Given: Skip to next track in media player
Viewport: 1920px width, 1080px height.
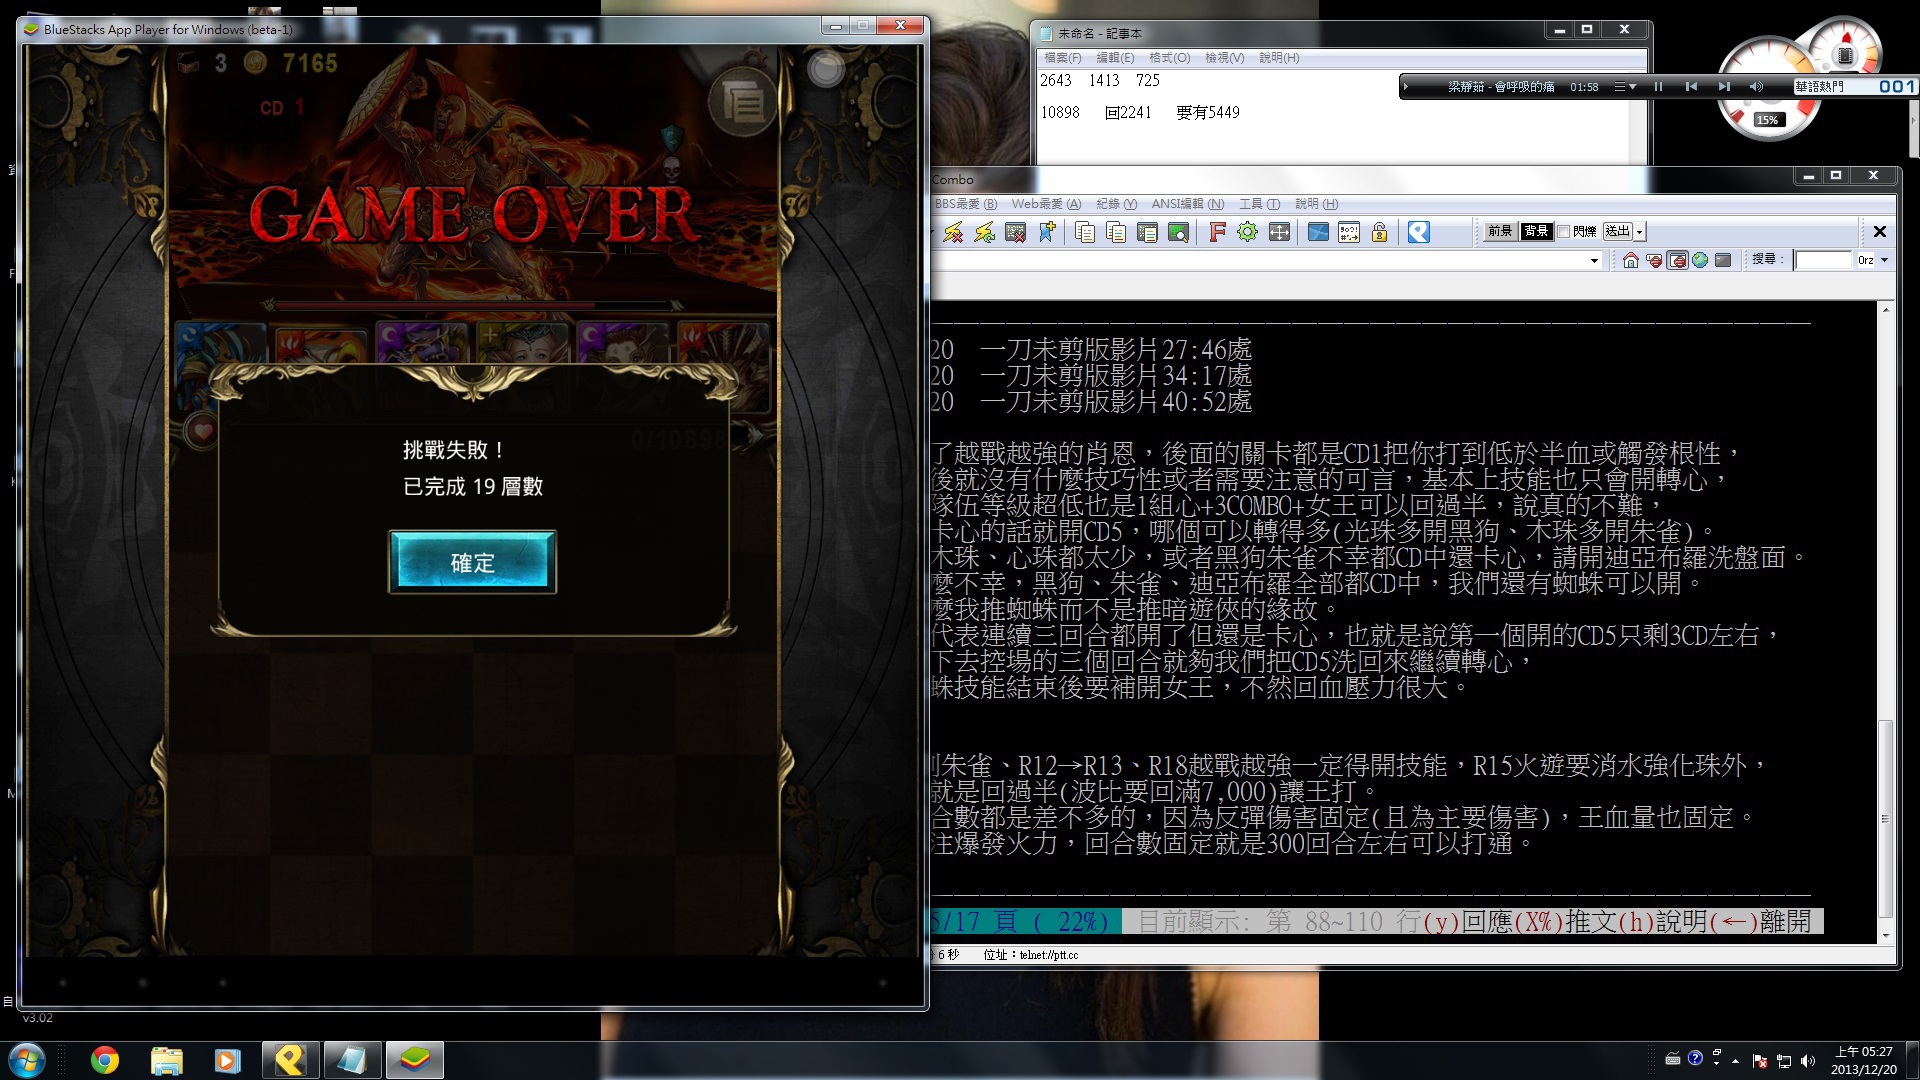Looking at the screenshot, I should (x=1723, y=87).
